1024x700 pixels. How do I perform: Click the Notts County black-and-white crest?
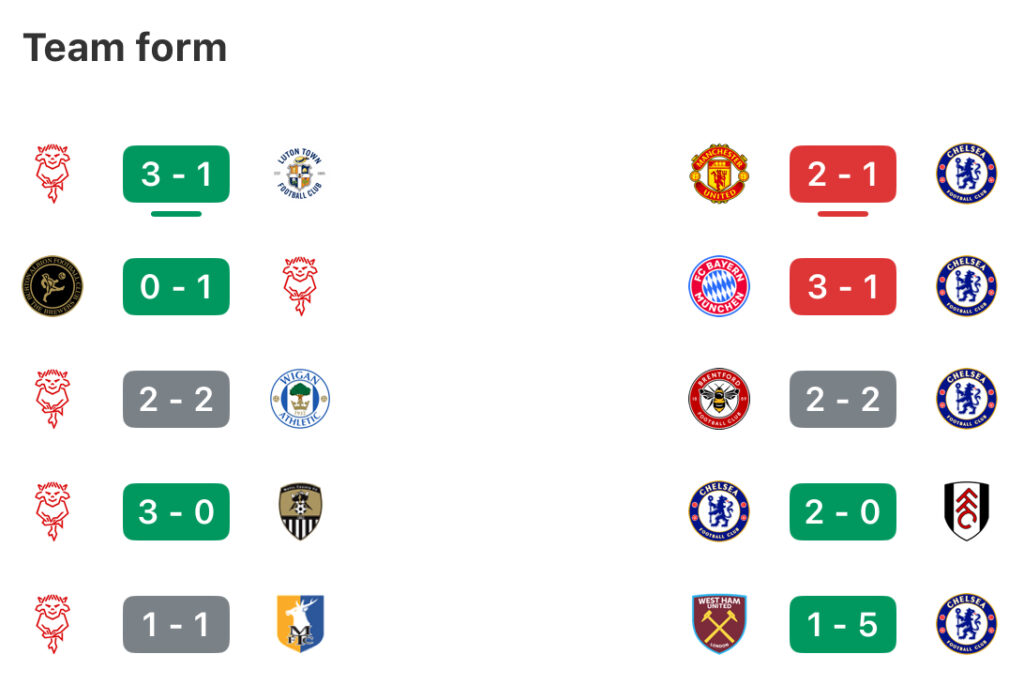pyautogui.click(x=299, y=512)
